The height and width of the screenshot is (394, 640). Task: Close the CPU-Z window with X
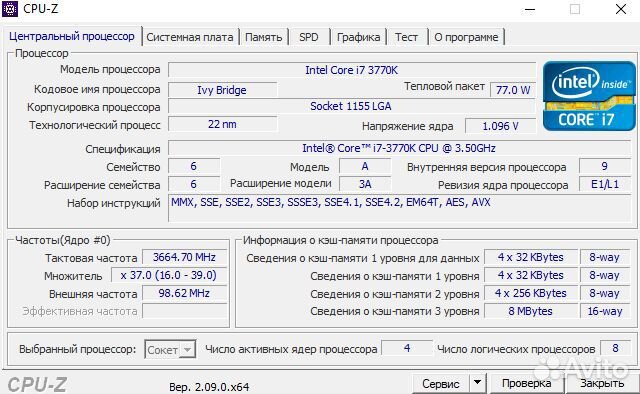click(621, 9)
